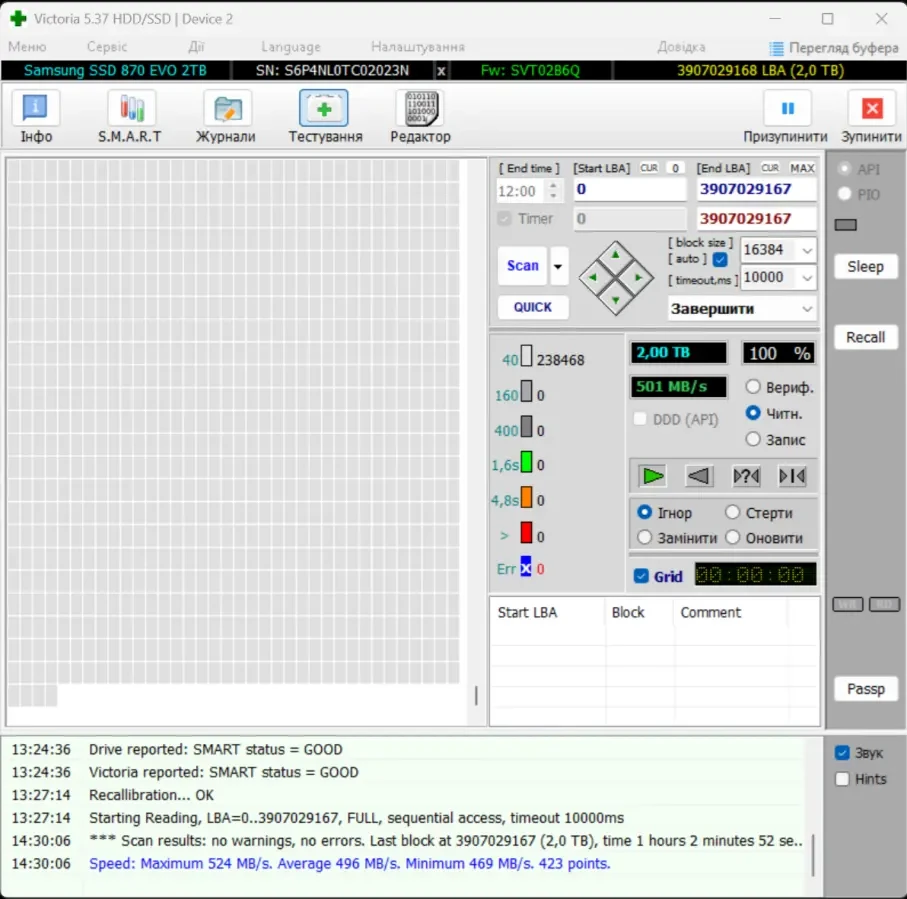Click the log panel vertical scrollbar
Viewport: 907px width, 899px height.
point(813,854)
